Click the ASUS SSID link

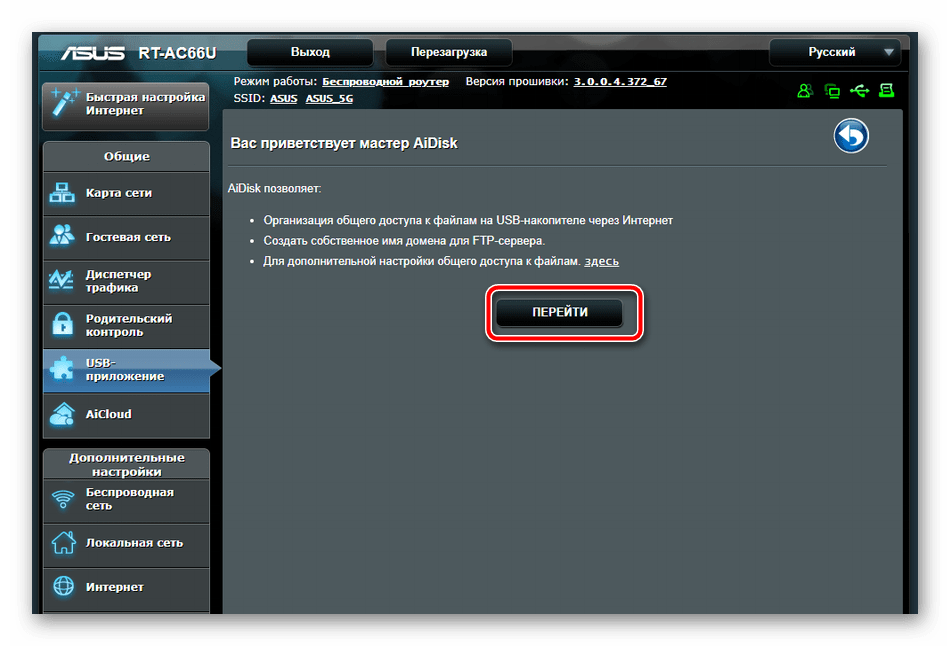pyautogui.click(x=283, y=99)
